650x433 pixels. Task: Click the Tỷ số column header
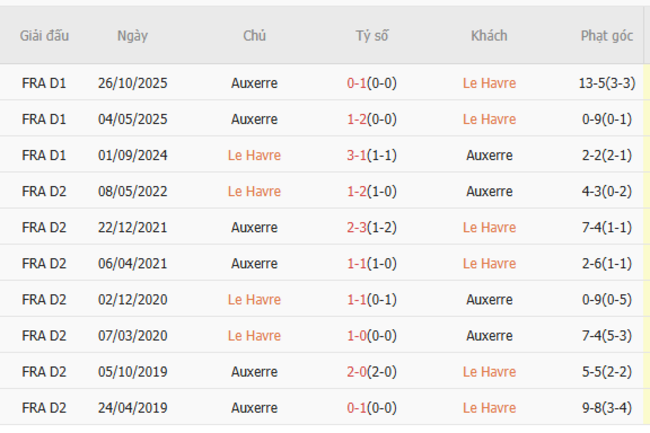pyautogui.click(x=372, y=36)
